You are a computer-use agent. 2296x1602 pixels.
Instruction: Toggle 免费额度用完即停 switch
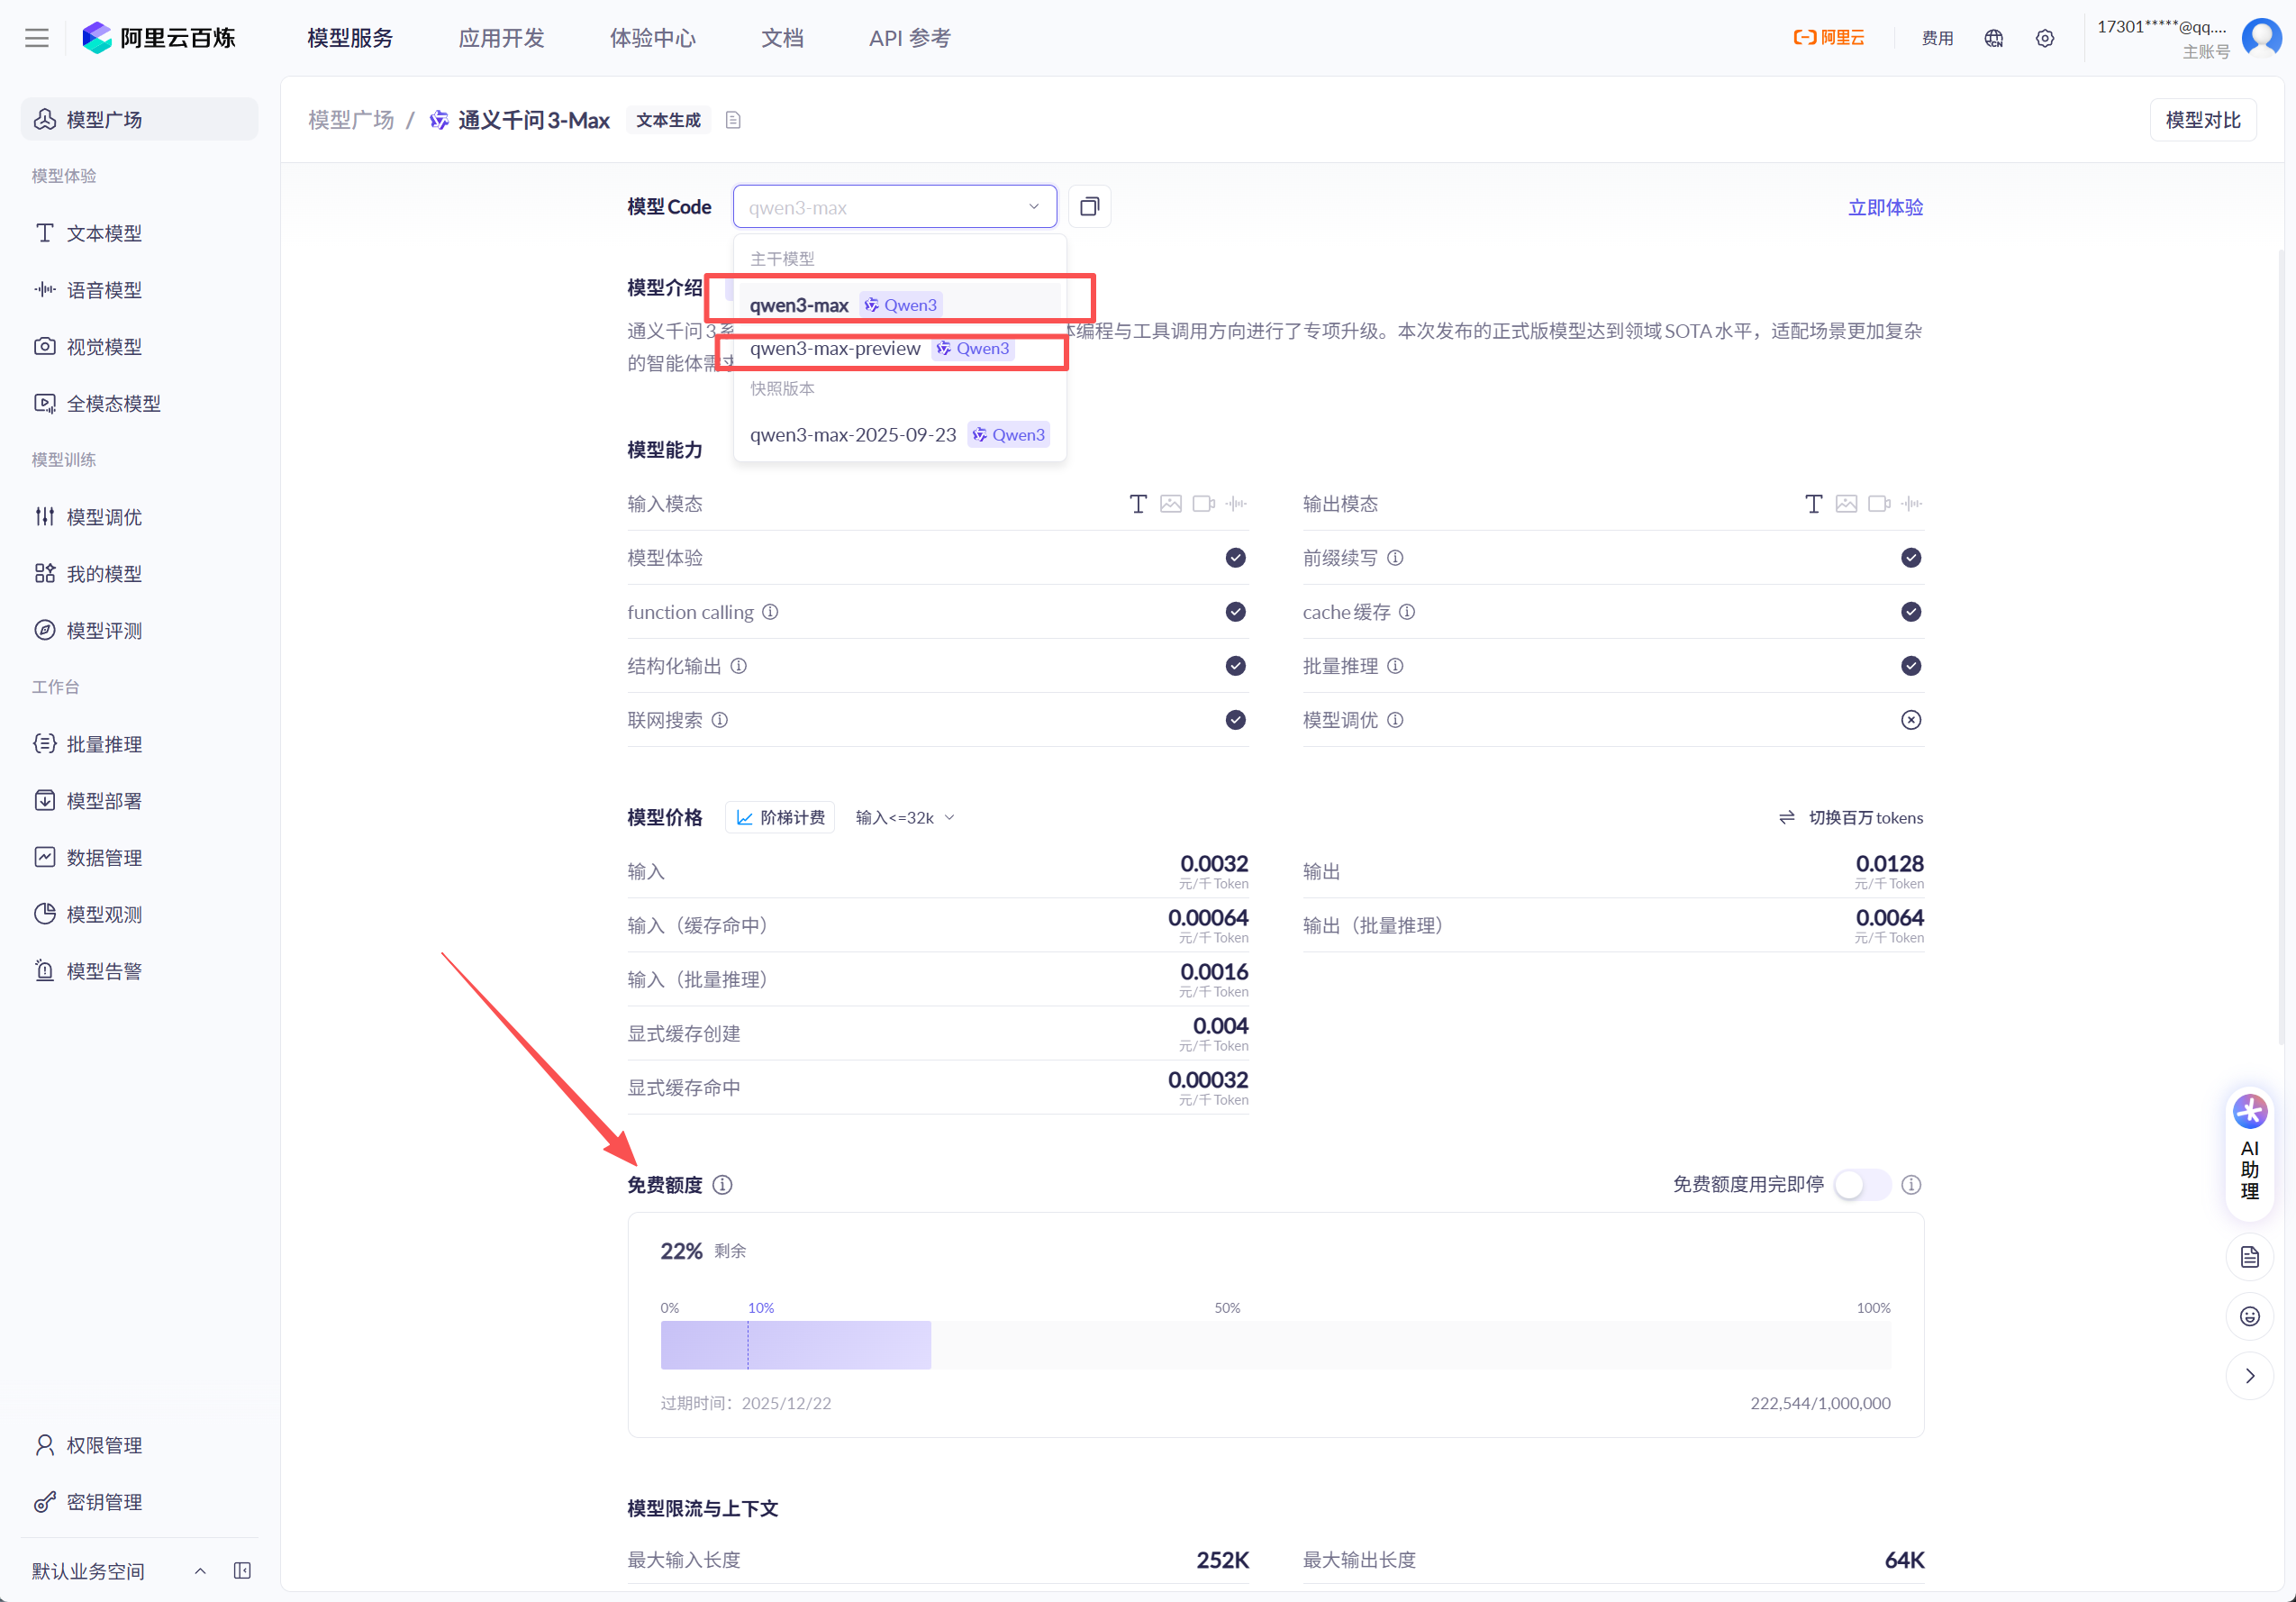pyautogui.click(x=1862, y=1185)
